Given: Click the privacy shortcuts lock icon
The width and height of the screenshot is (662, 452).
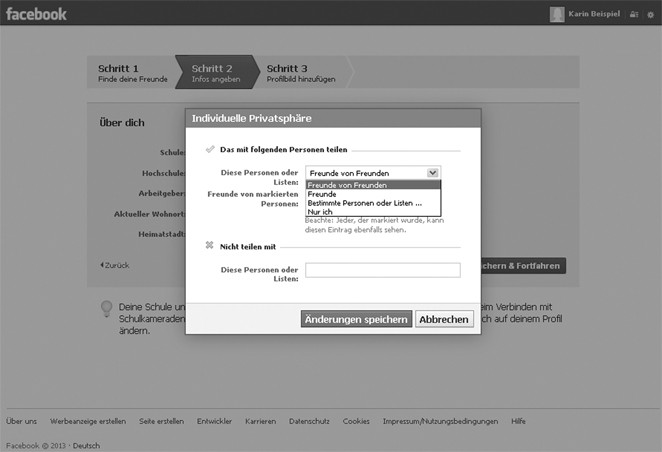Looking at the screenshot, I should pos(636,14).
